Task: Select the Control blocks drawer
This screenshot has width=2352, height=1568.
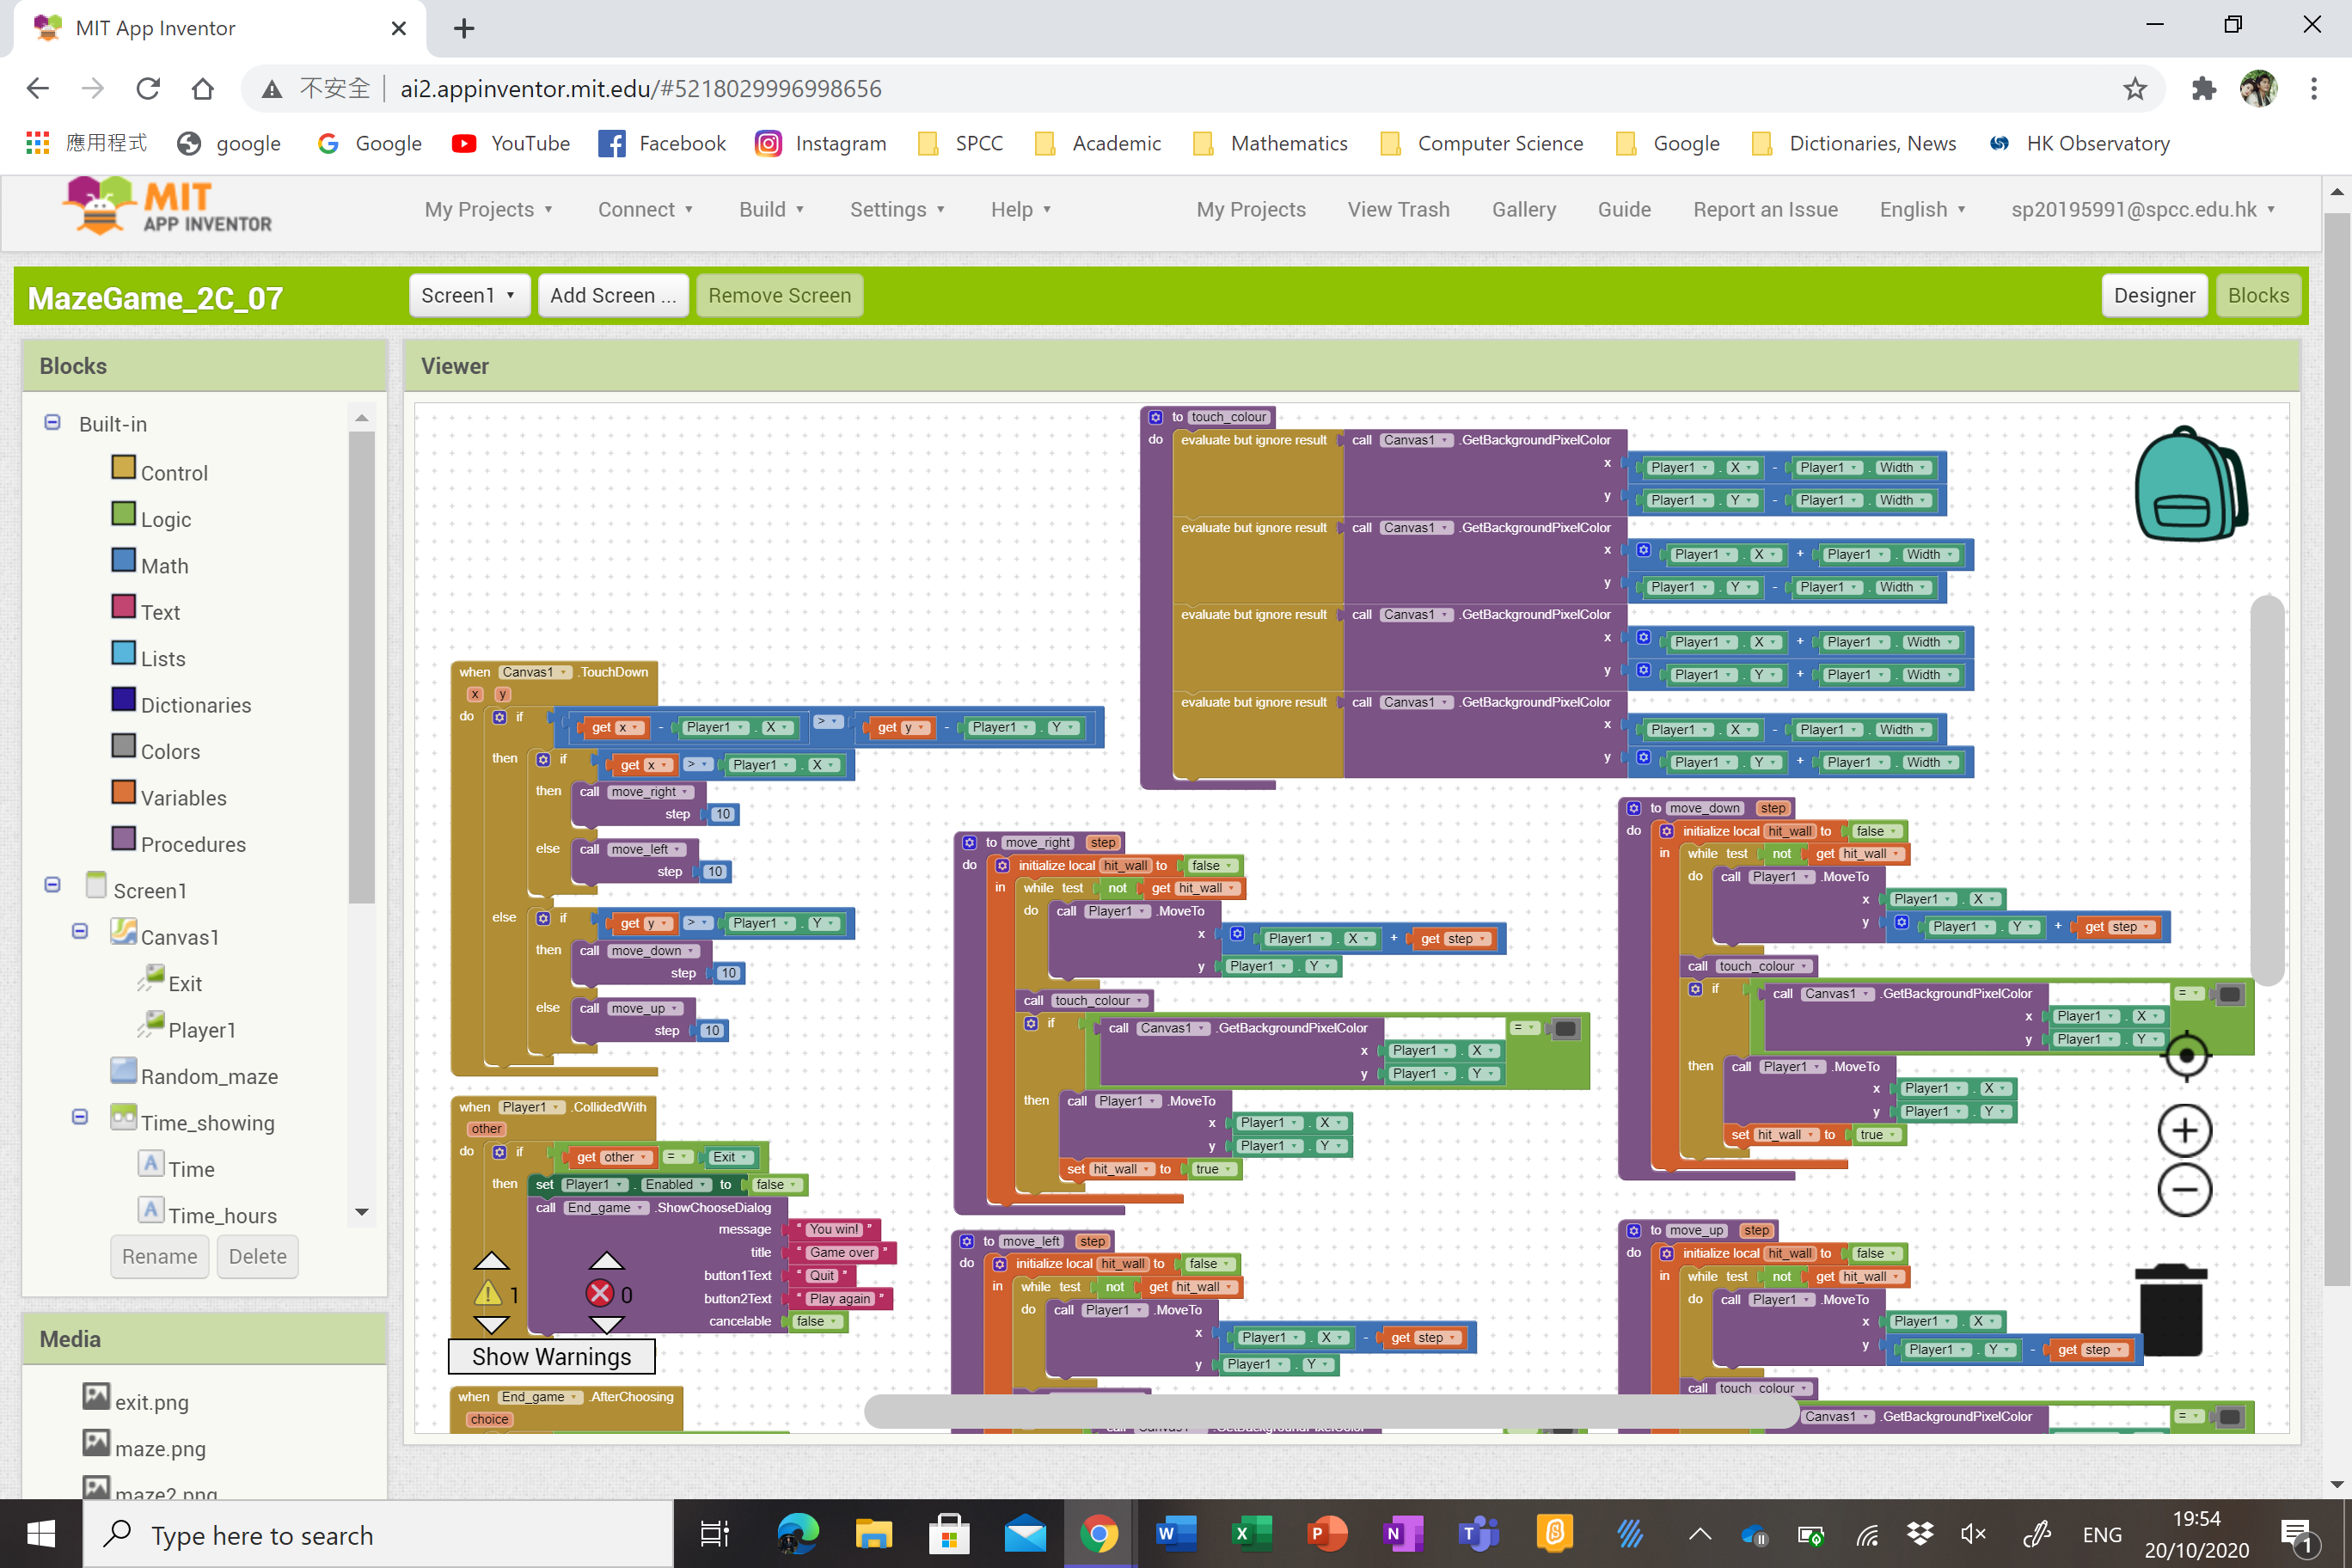Action: (173, 472)
